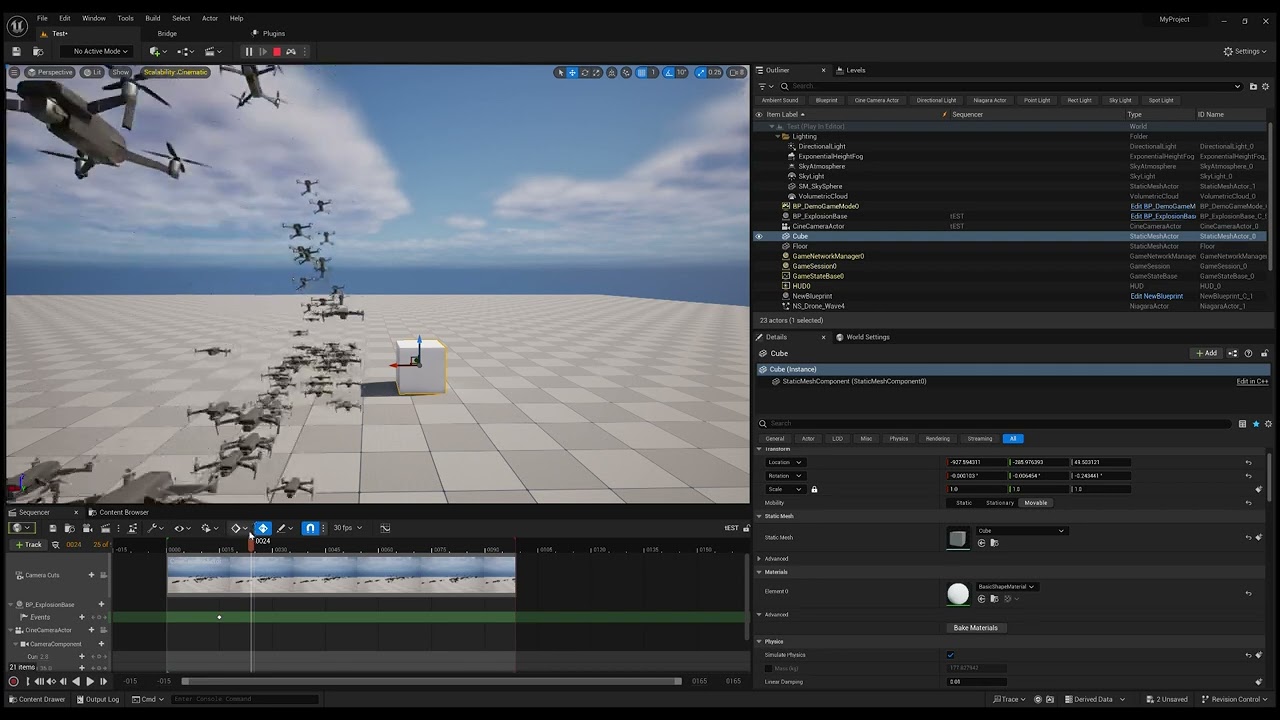
Task: Click the Camera Cuts thumbnail strip
Action: coord(341,575)
